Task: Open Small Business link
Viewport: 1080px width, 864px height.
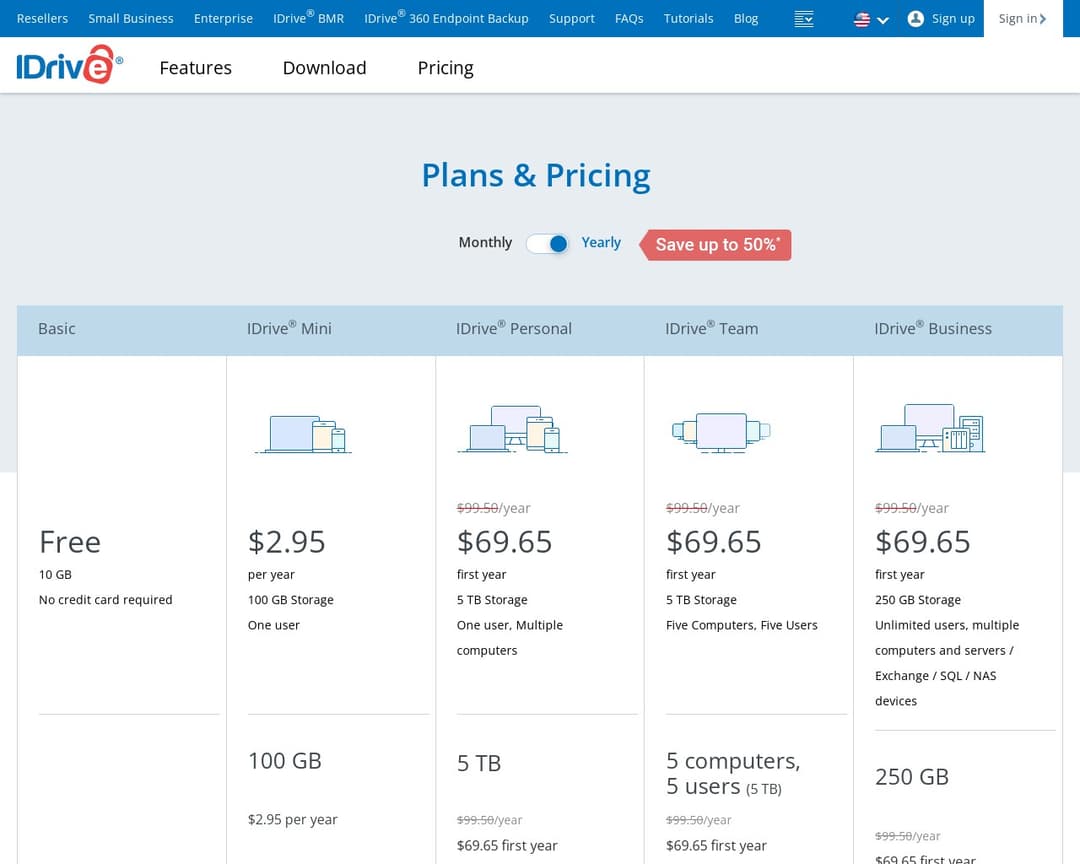Action: tap(131, 19)
